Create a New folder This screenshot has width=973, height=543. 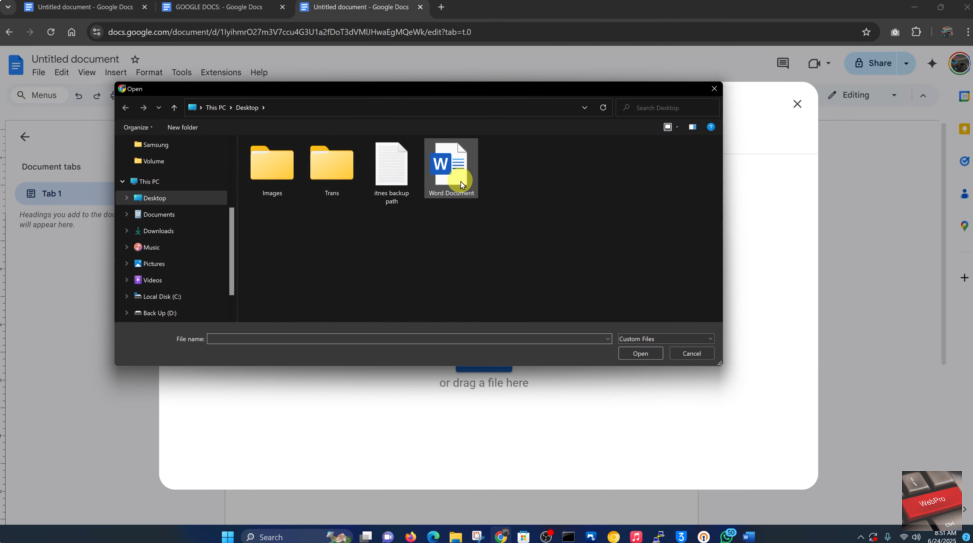[x=182, y=127]
